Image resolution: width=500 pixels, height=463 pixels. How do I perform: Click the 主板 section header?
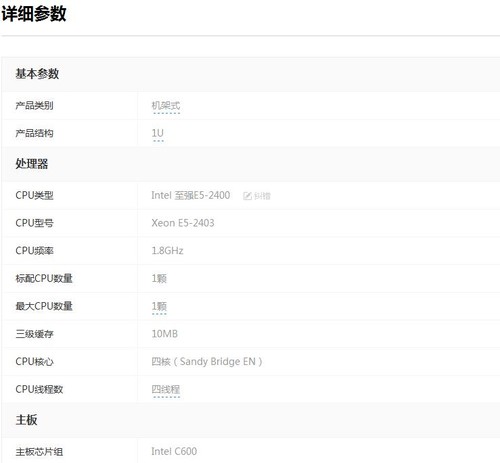[x=26, y=420]
